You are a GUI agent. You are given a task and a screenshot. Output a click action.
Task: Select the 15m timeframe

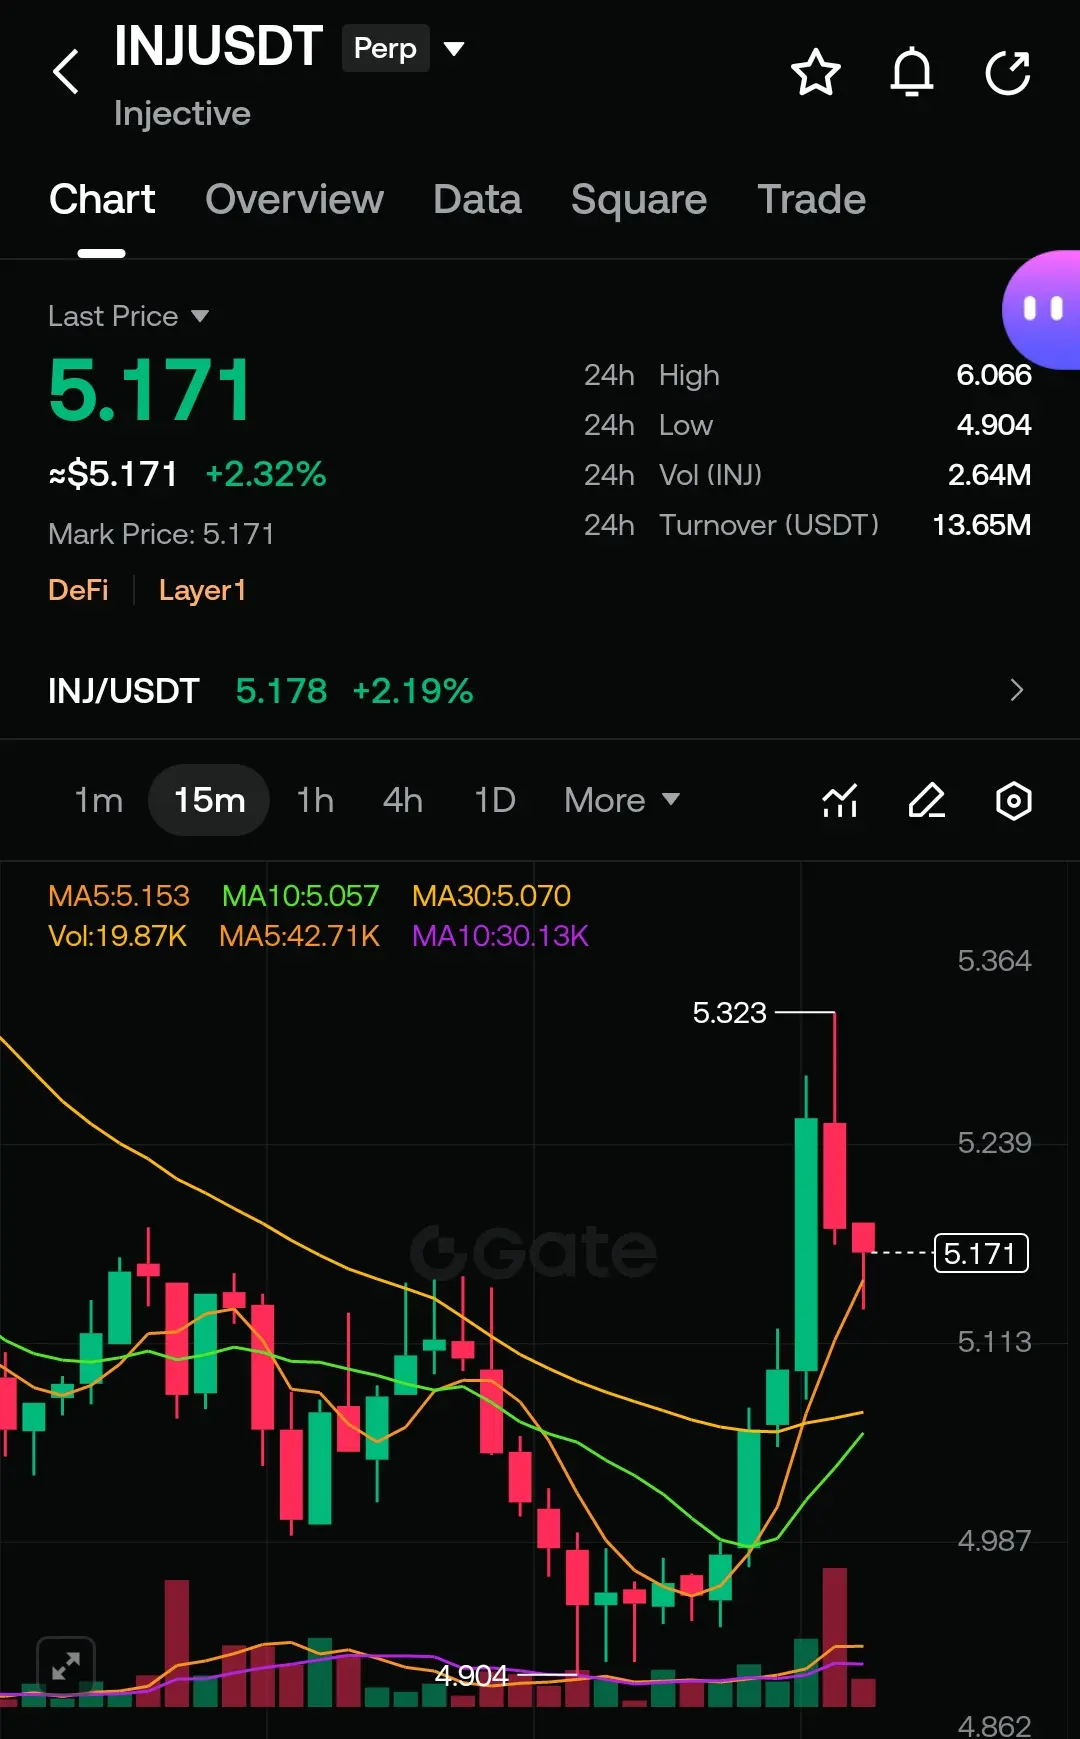(209, 800)
